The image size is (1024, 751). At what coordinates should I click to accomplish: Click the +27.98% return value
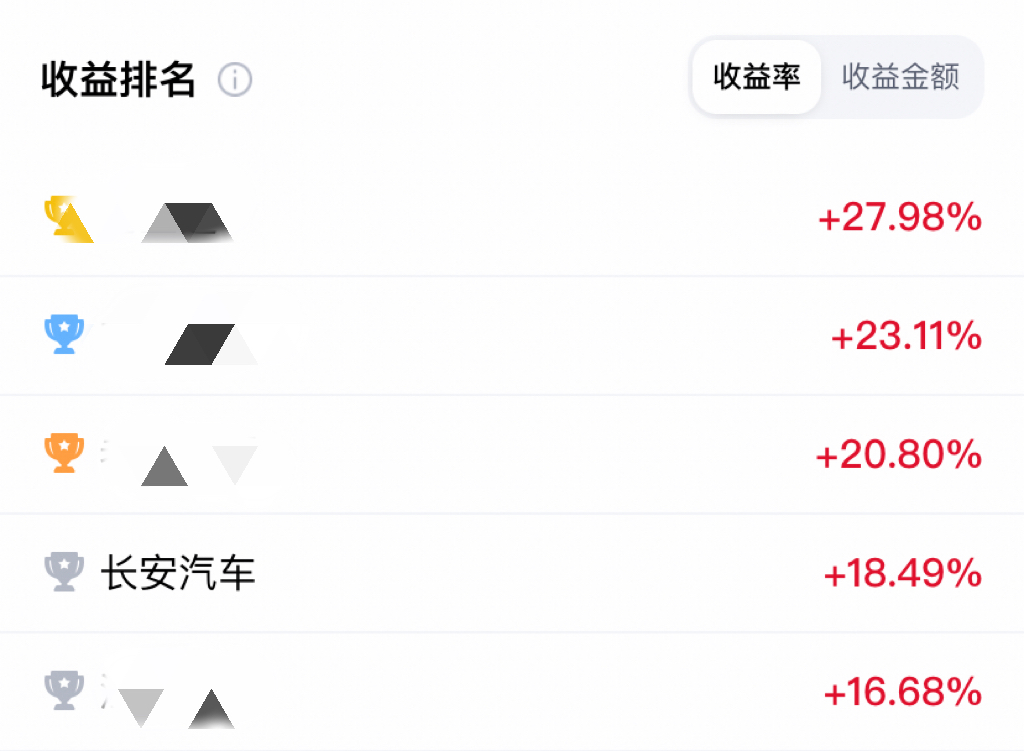point(899,218)
